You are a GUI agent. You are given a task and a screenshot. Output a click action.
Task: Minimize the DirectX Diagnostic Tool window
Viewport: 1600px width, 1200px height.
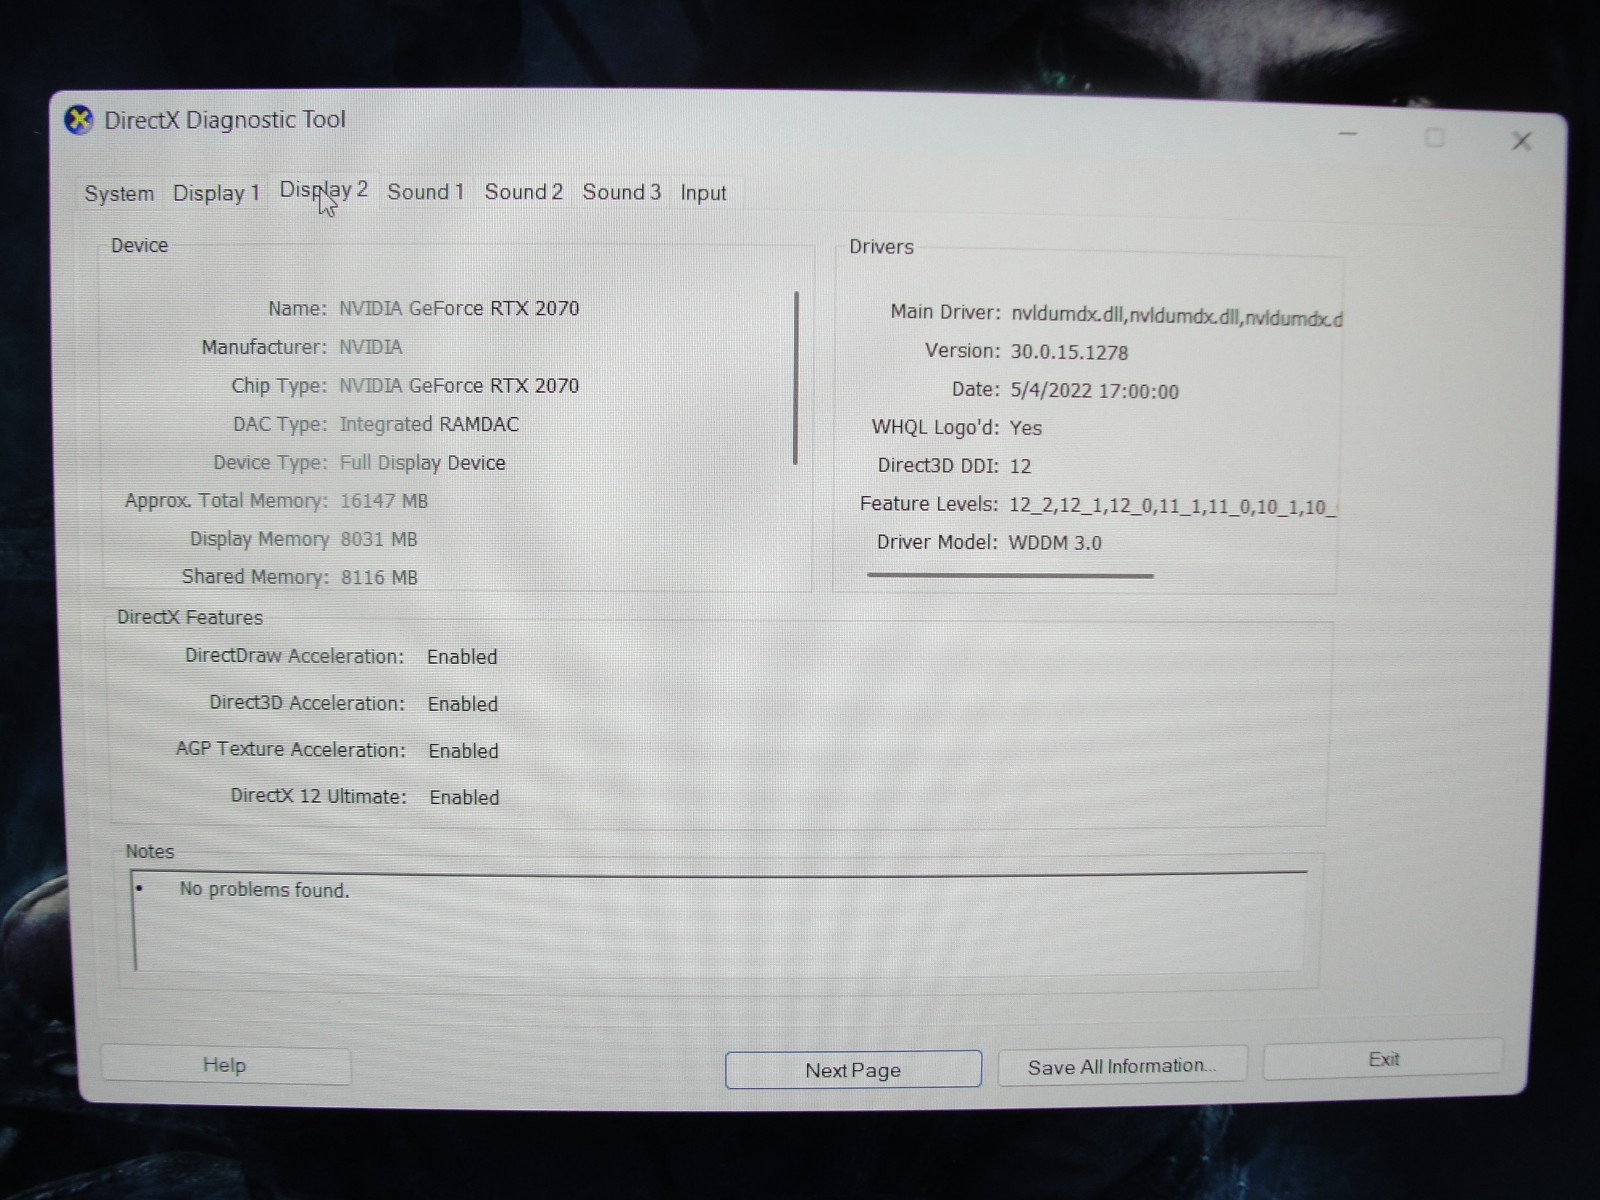click(1348, 134)
